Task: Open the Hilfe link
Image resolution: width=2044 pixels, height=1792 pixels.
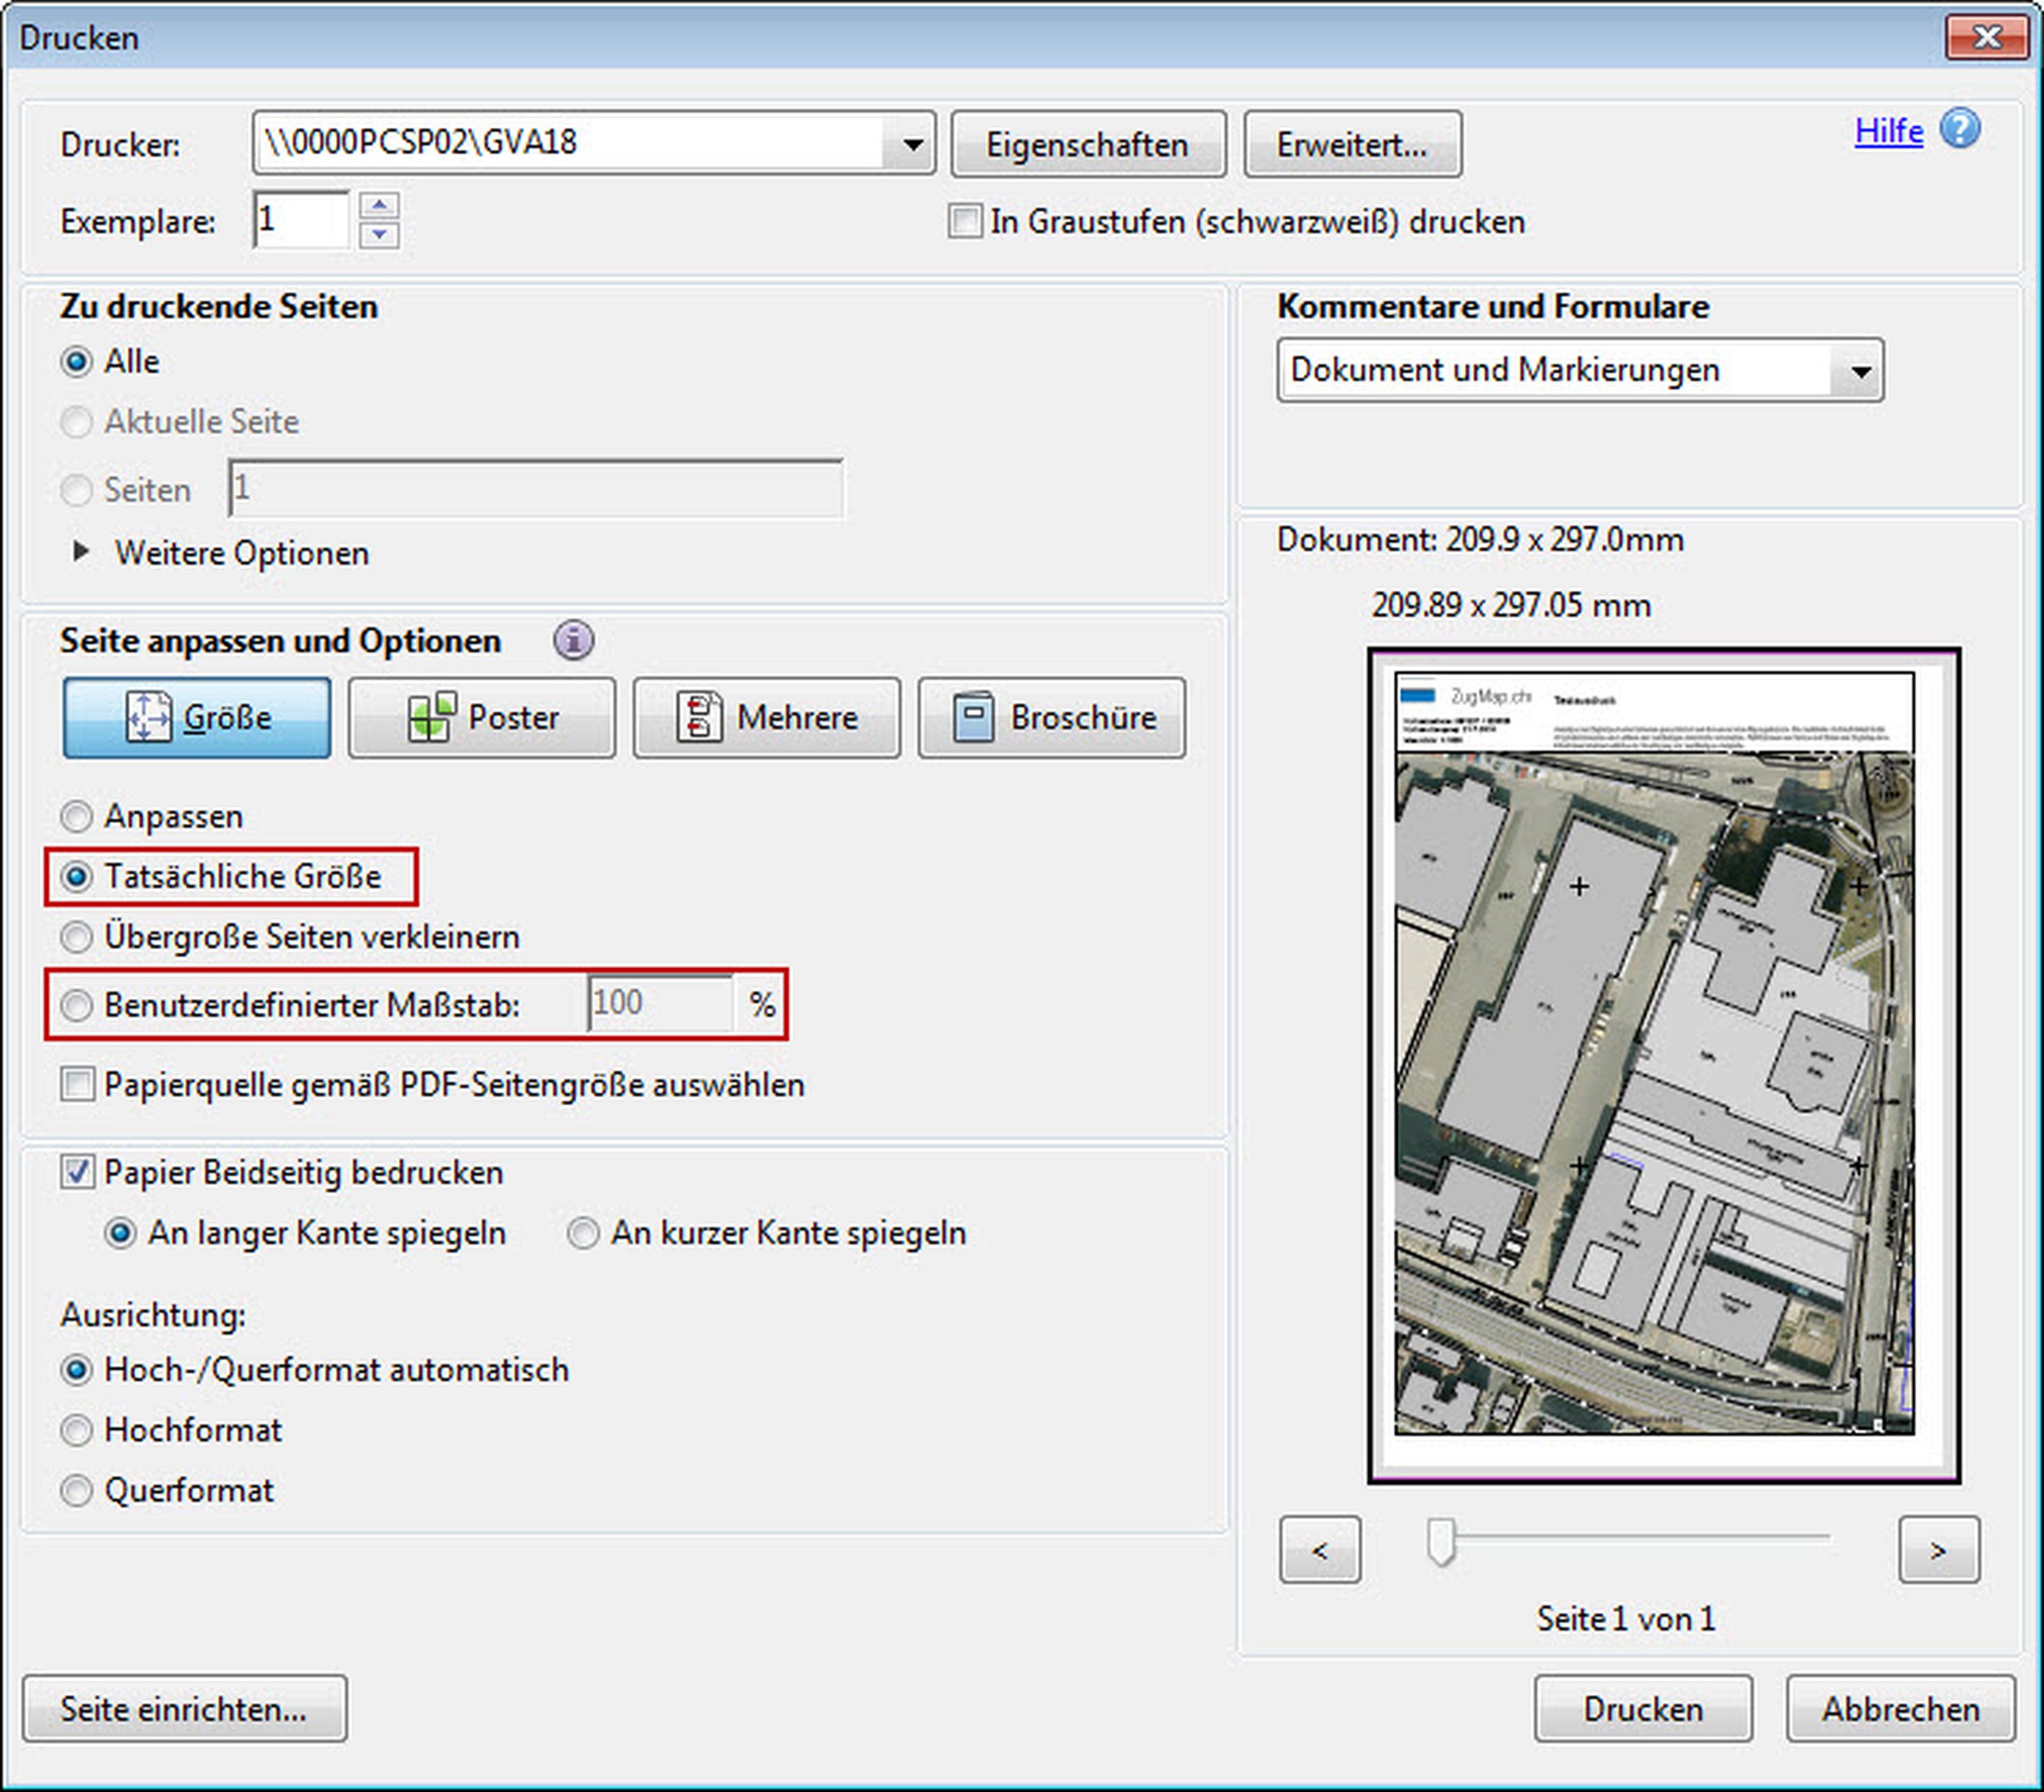Action: pos(1888,131)
